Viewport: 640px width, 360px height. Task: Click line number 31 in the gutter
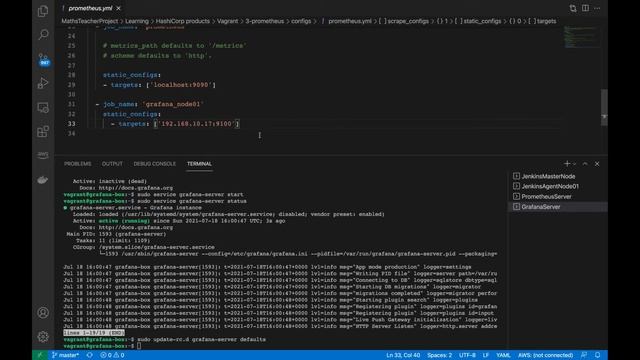tap(72, 104)
